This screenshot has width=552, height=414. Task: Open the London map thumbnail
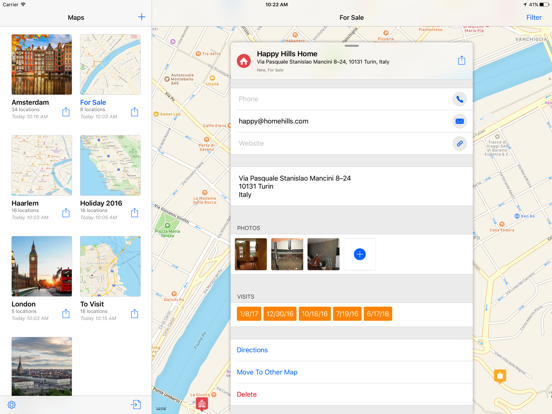tap(42, 266)
